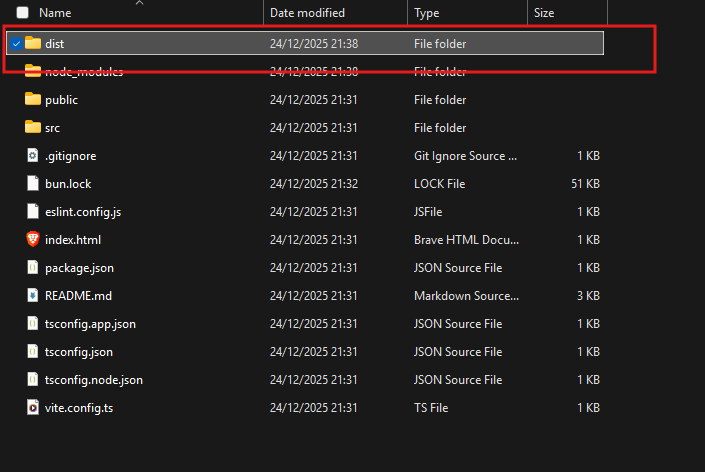Uncheck the dist folder checkbox
This screenshot has height=472, width=705.
[16, 44]
